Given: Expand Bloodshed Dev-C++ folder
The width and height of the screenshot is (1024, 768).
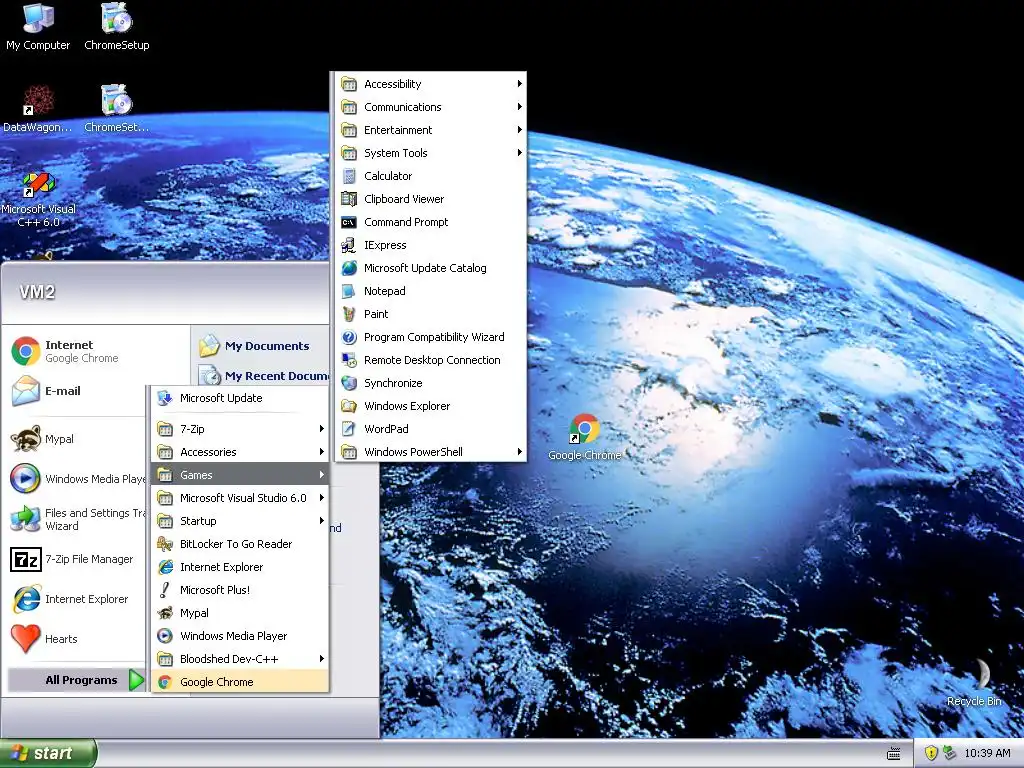Looking at the screenshot, I should (240, 659).
